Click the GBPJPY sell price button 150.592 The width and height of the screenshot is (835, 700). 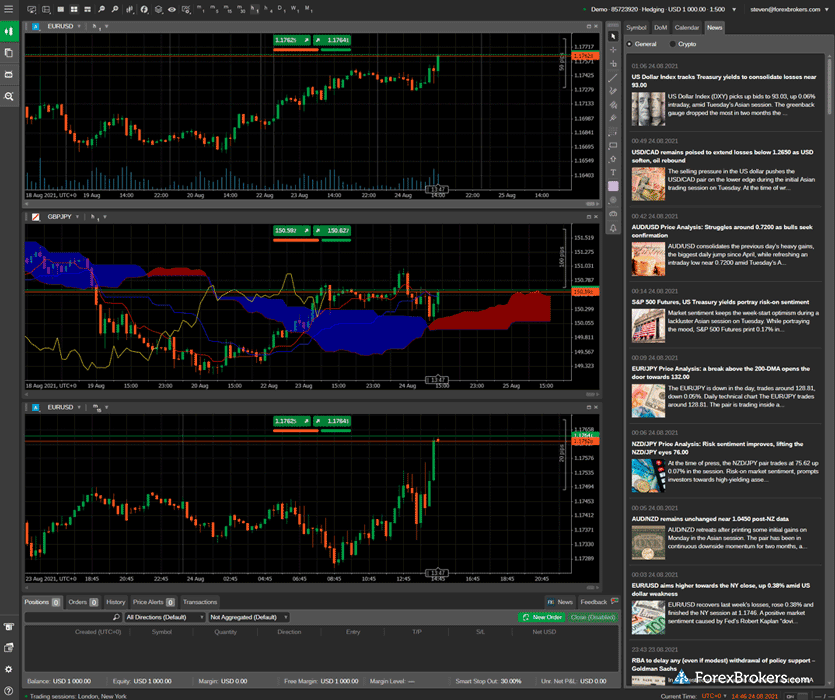pyautogui.click(x=292, y=231)
